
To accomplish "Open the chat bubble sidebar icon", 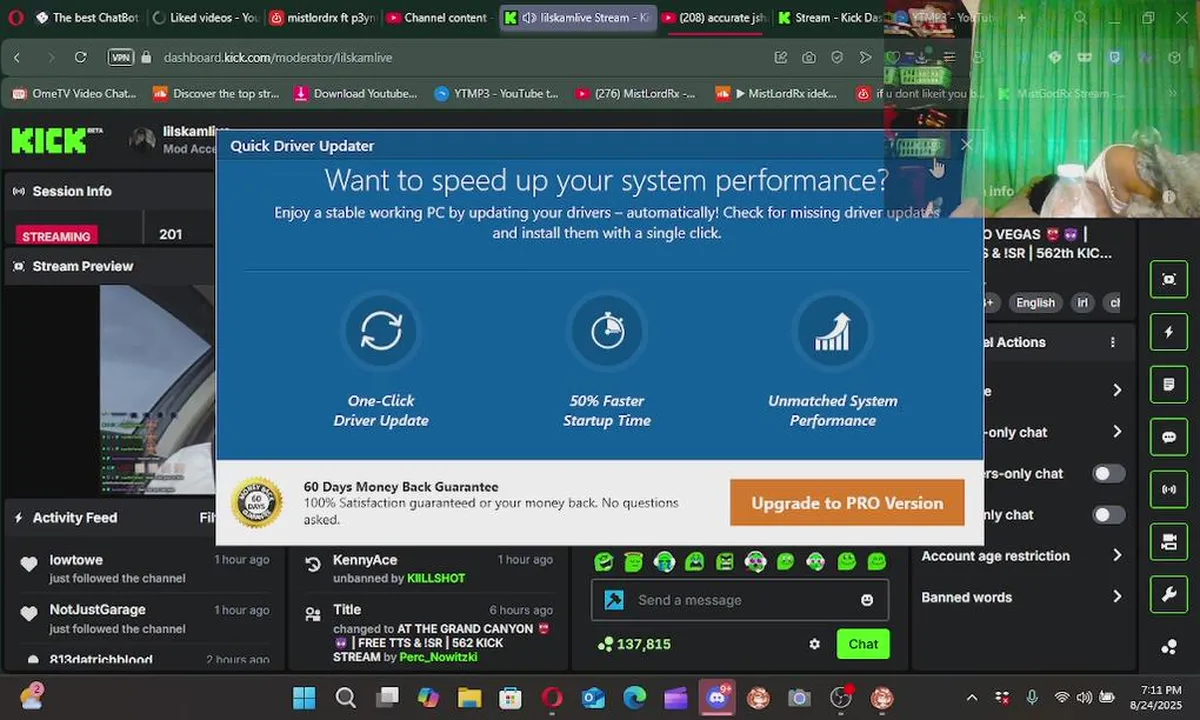I will pos(1168,437).
